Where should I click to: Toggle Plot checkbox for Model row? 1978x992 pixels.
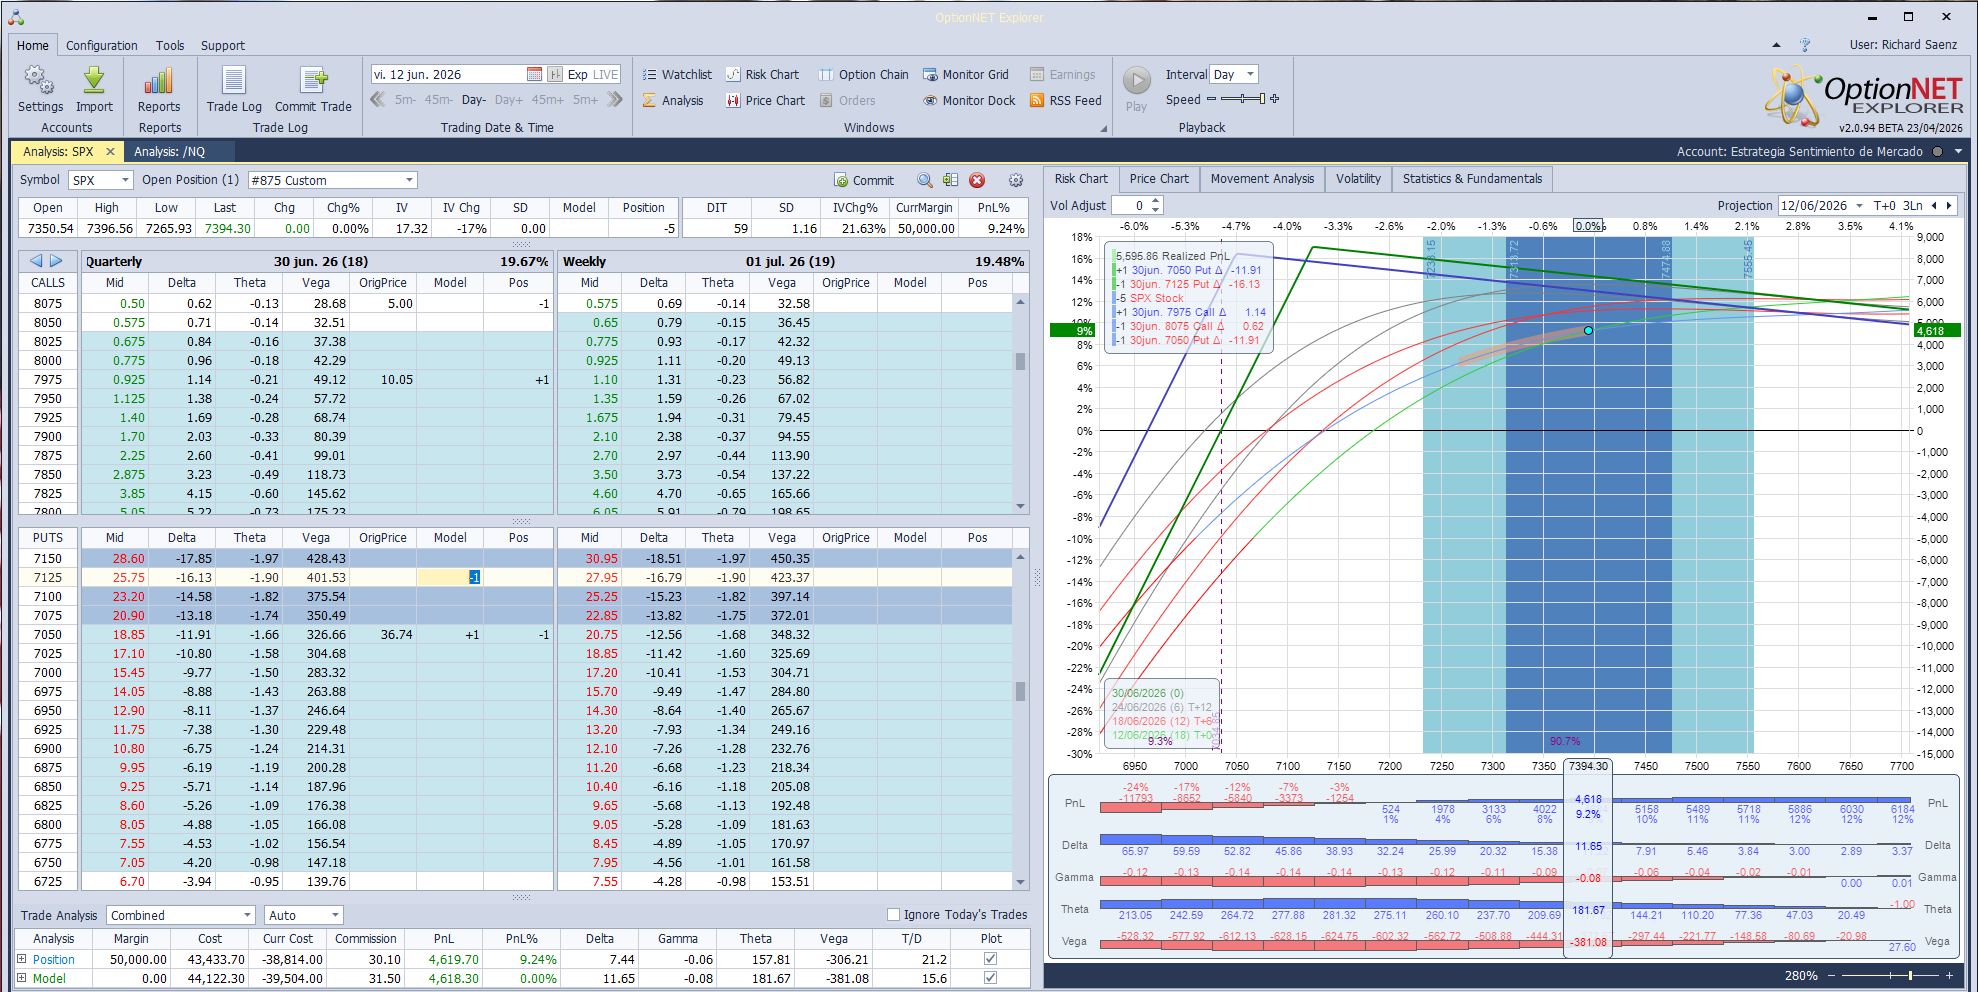point(990,978)
